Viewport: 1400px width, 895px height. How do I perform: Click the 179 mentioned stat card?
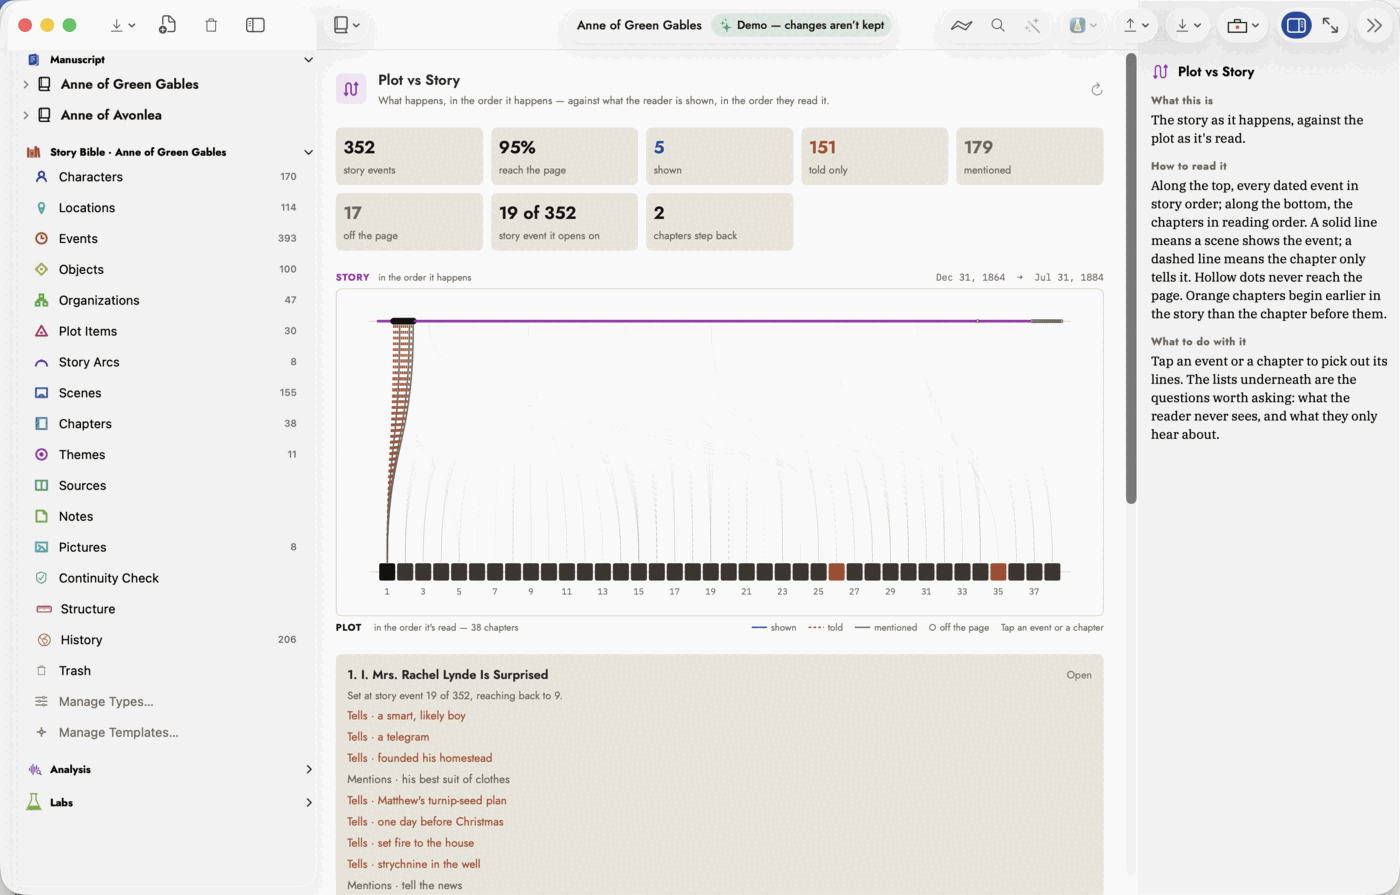1029,156
